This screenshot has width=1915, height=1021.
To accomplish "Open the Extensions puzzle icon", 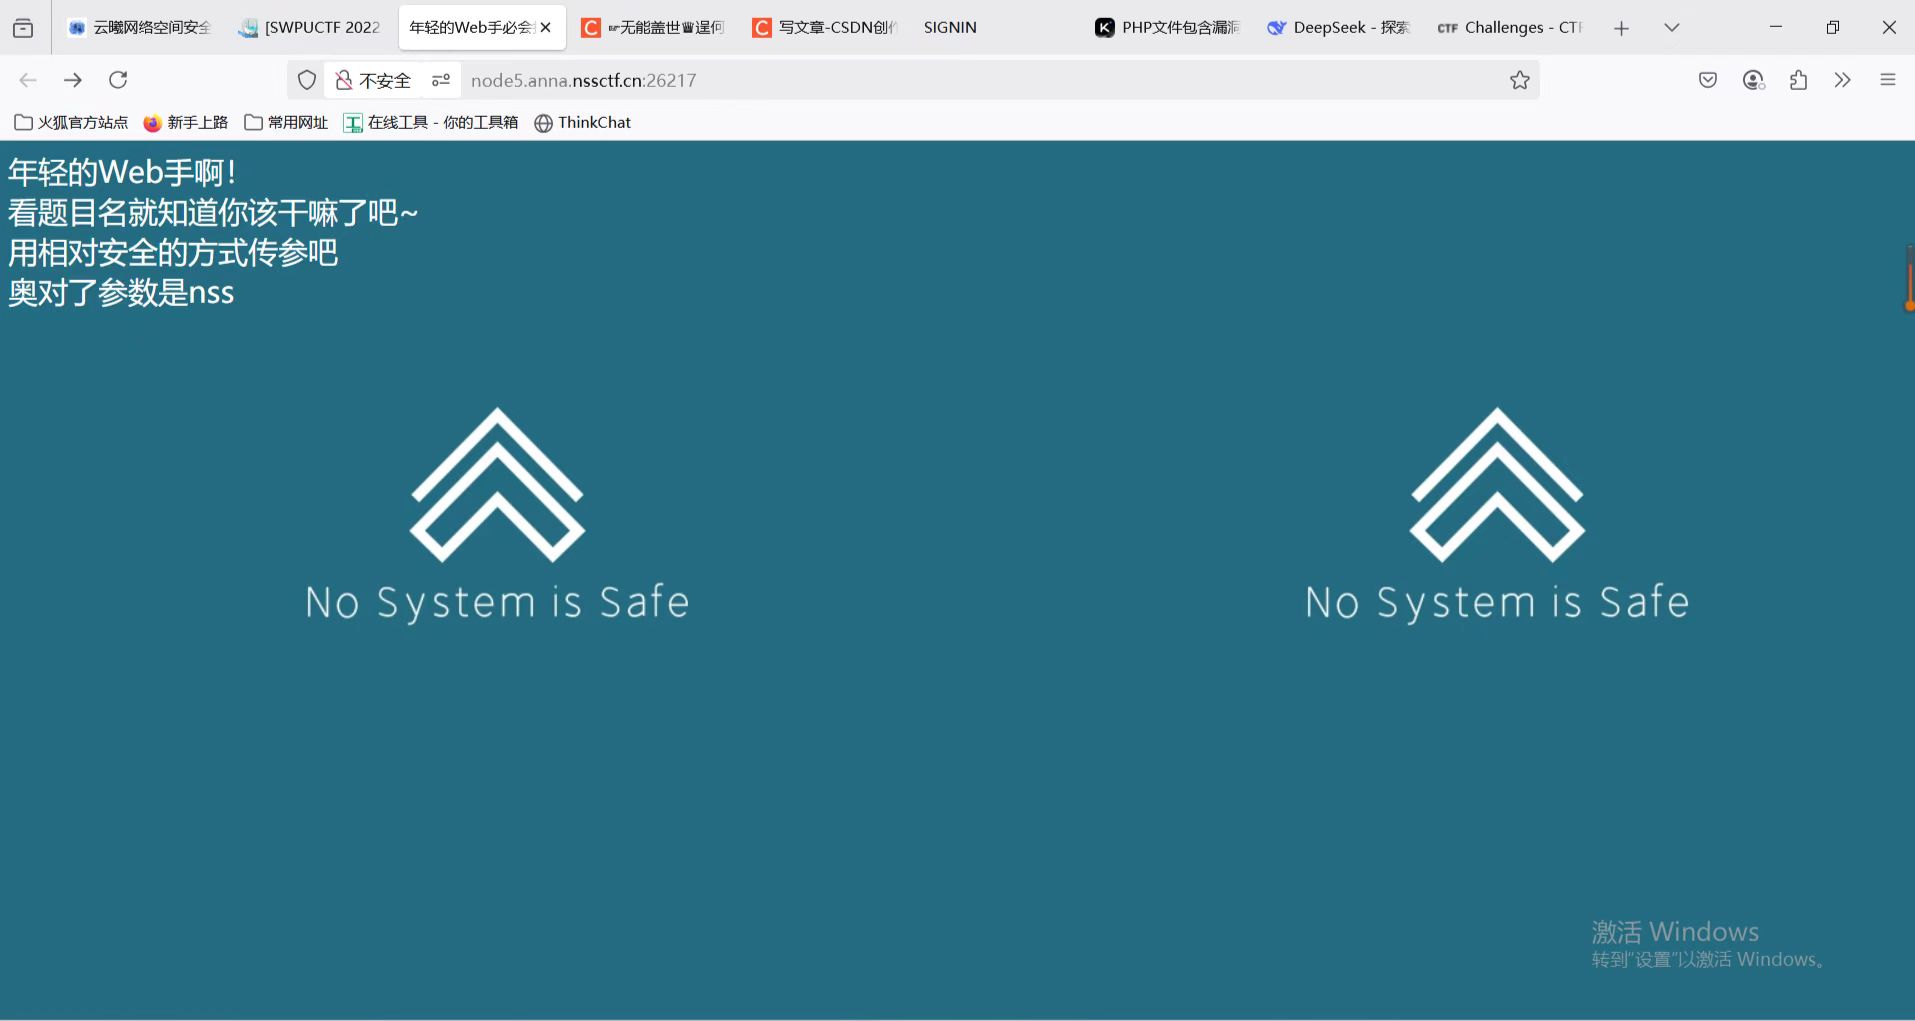I will pyautogui.click(x=1798, y=80).
